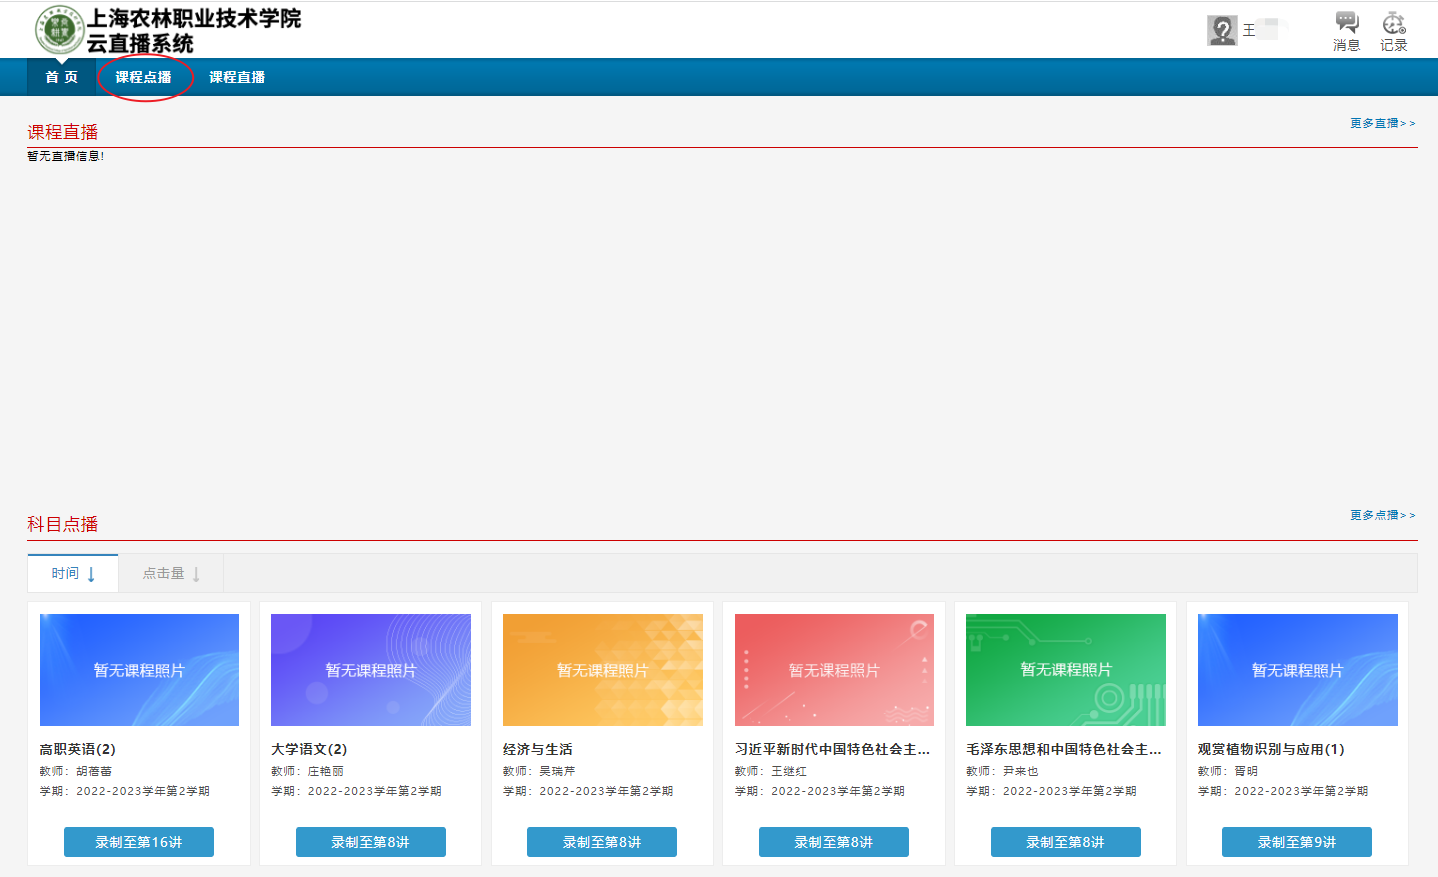This screenshot has height=877, width=1438.
Task: Click the user avatar icon
Action: [1222, 31]
